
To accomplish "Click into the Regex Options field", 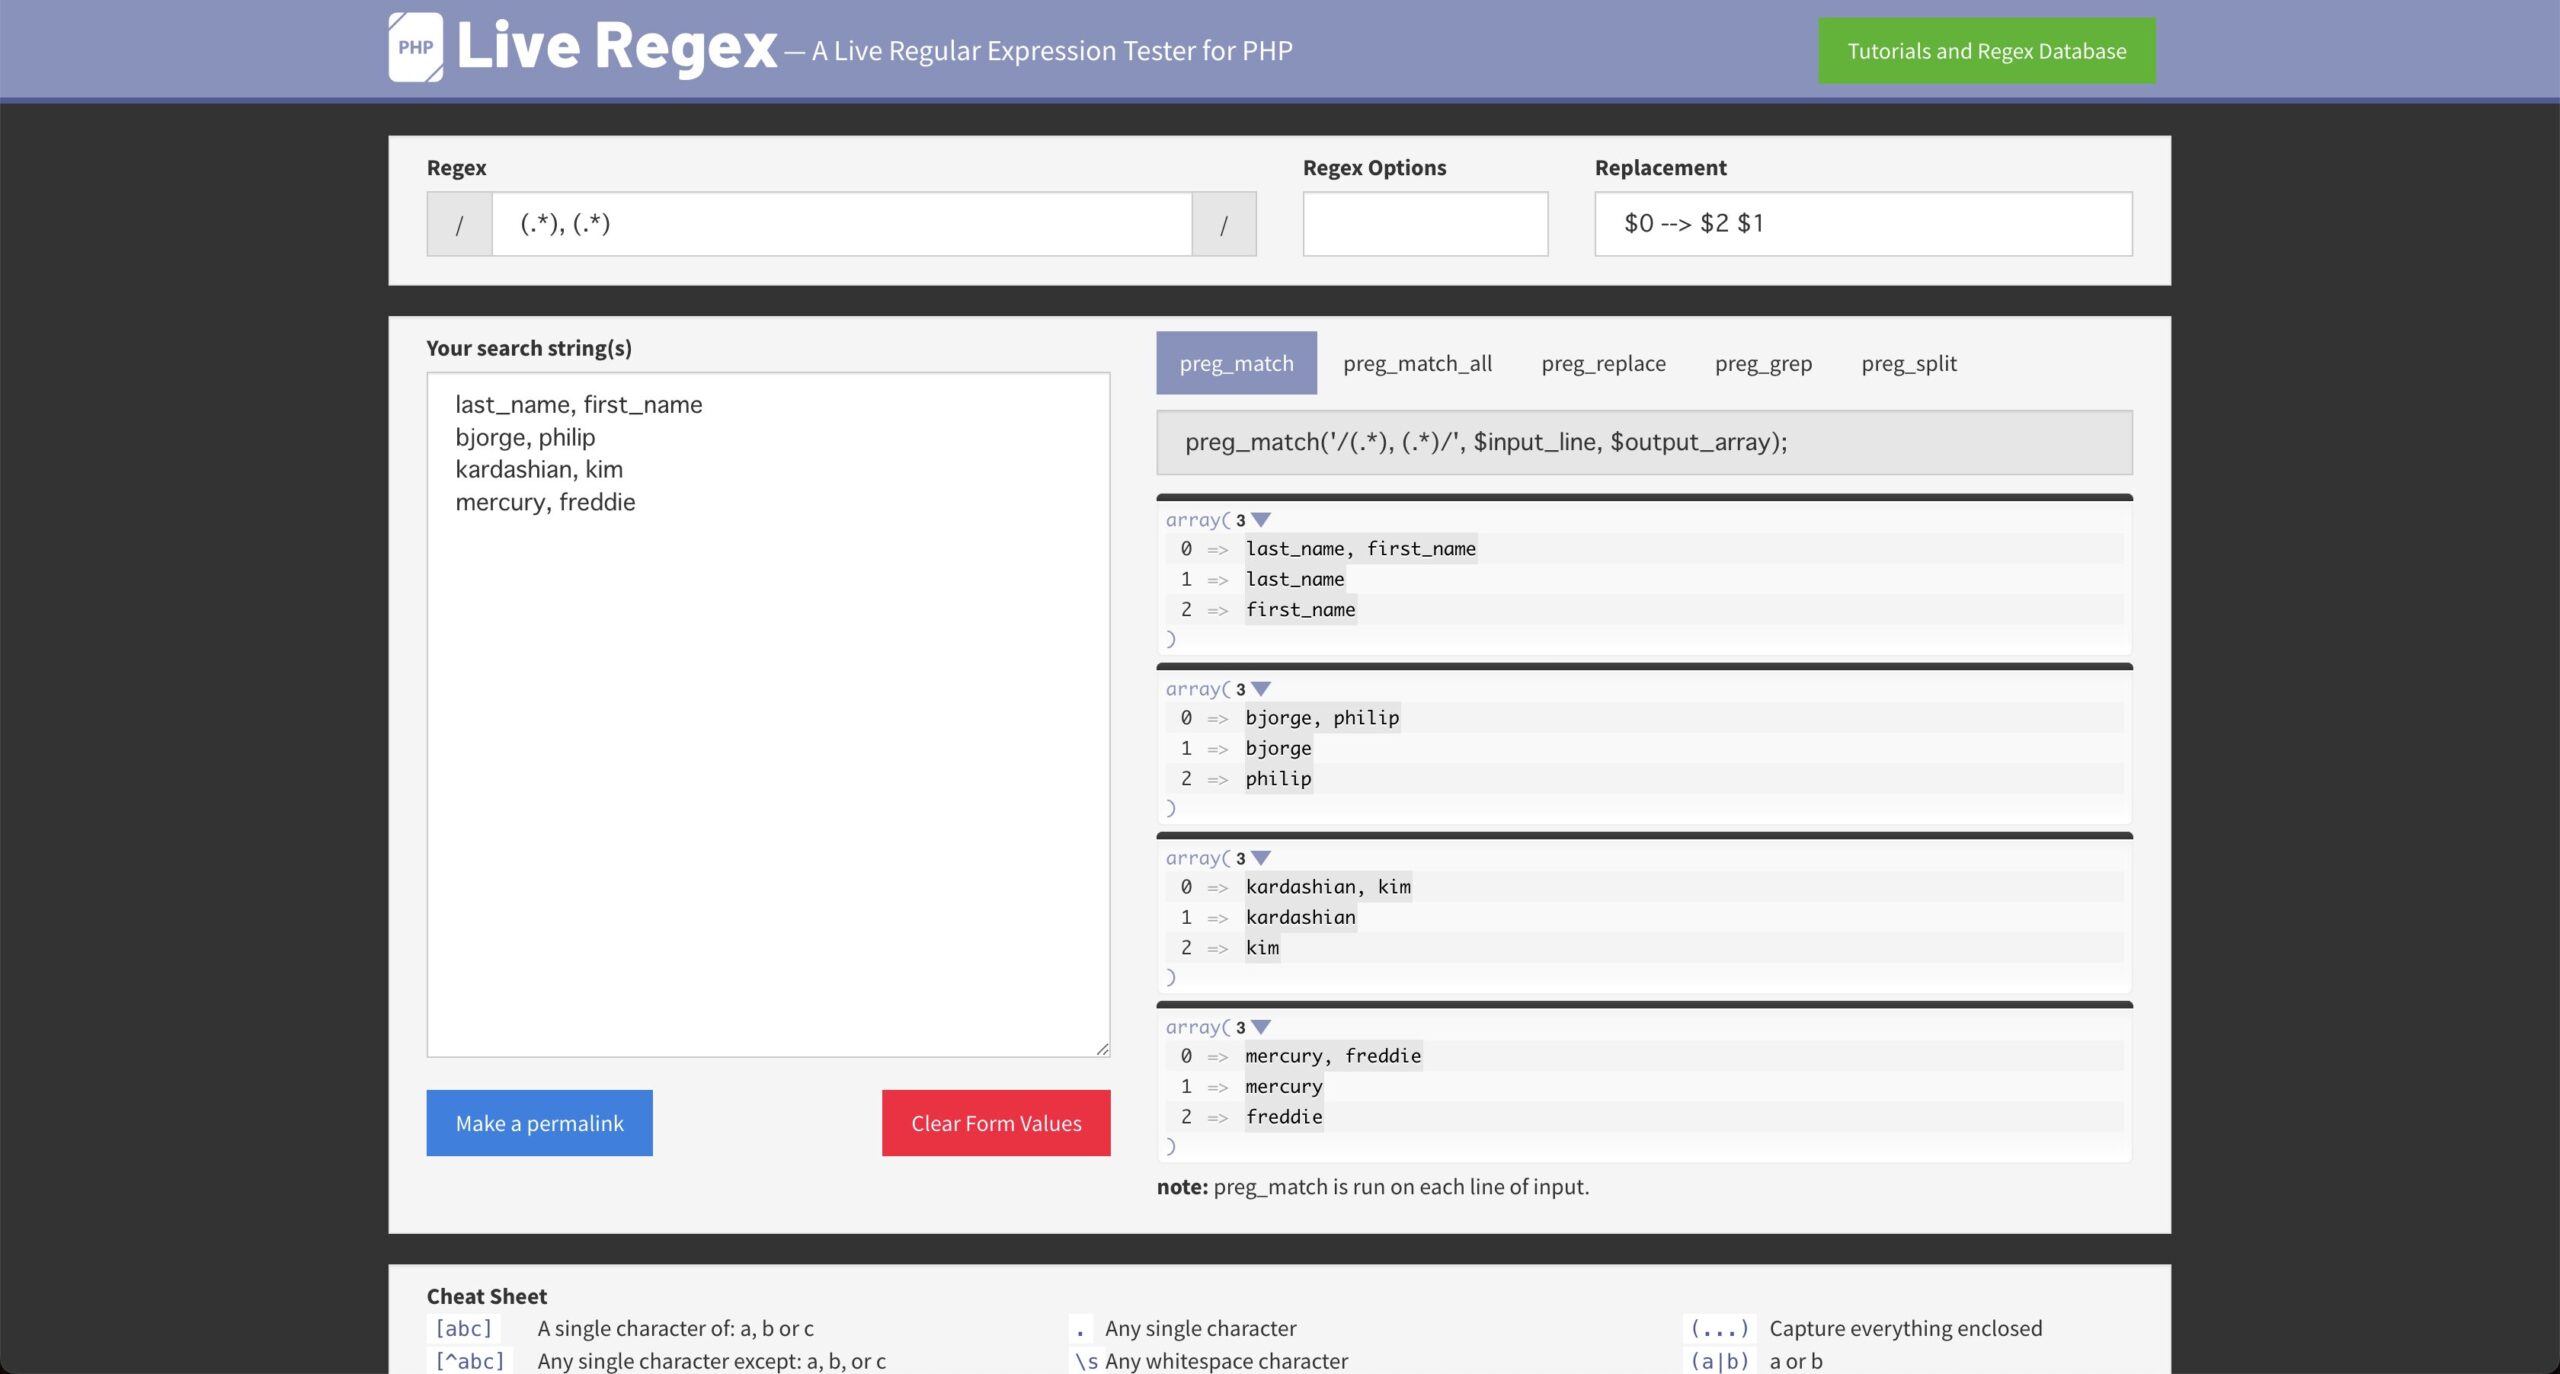I will (x=1424, y=224).
